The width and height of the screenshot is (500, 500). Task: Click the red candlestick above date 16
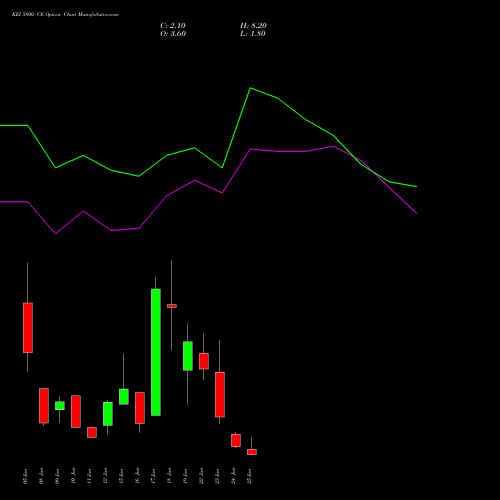click(x=140, y=408)
